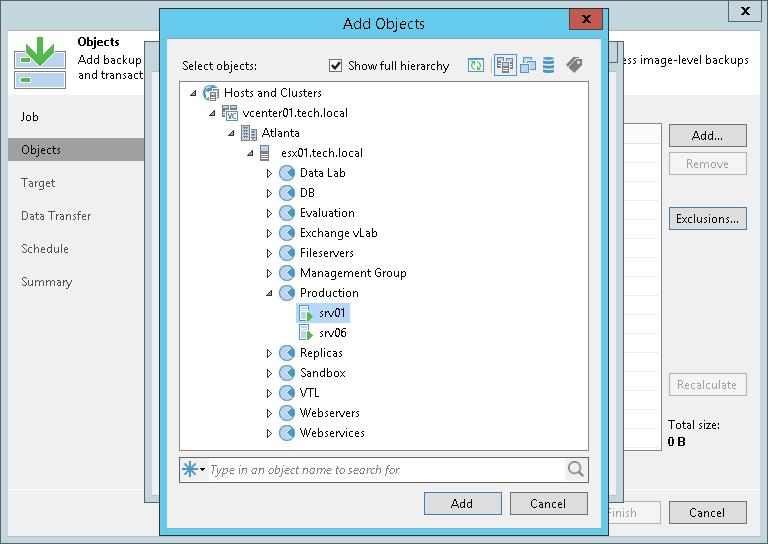Screen dimensions: 768x544
Task: Switch to Tags view icon
Action: (574, 65)
